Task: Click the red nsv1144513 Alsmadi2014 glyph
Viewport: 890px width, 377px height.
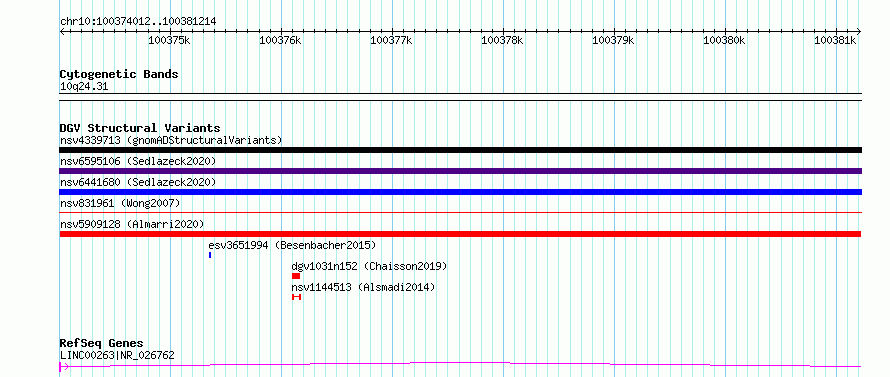Action: [296, 297]
